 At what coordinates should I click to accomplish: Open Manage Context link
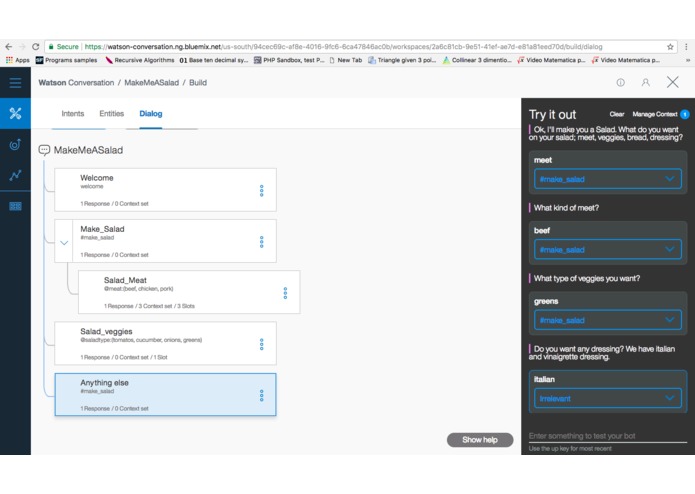pos(655,114)
